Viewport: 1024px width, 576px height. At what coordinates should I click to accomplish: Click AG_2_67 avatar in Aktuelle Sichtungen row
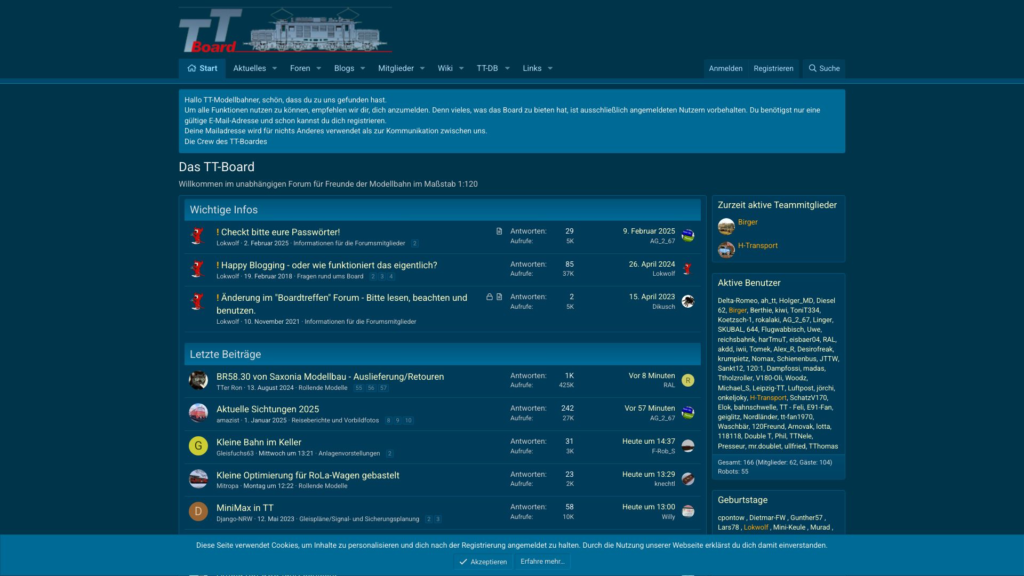tap(688, 413)
